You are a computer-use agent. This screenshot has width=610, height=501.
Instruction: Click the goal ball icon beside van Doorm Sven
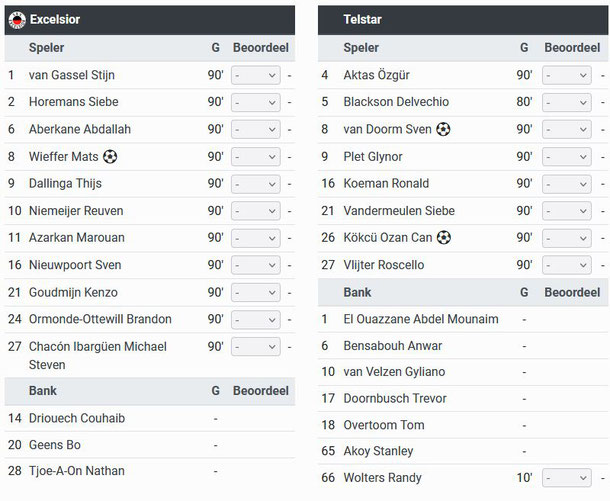point(443,129)
